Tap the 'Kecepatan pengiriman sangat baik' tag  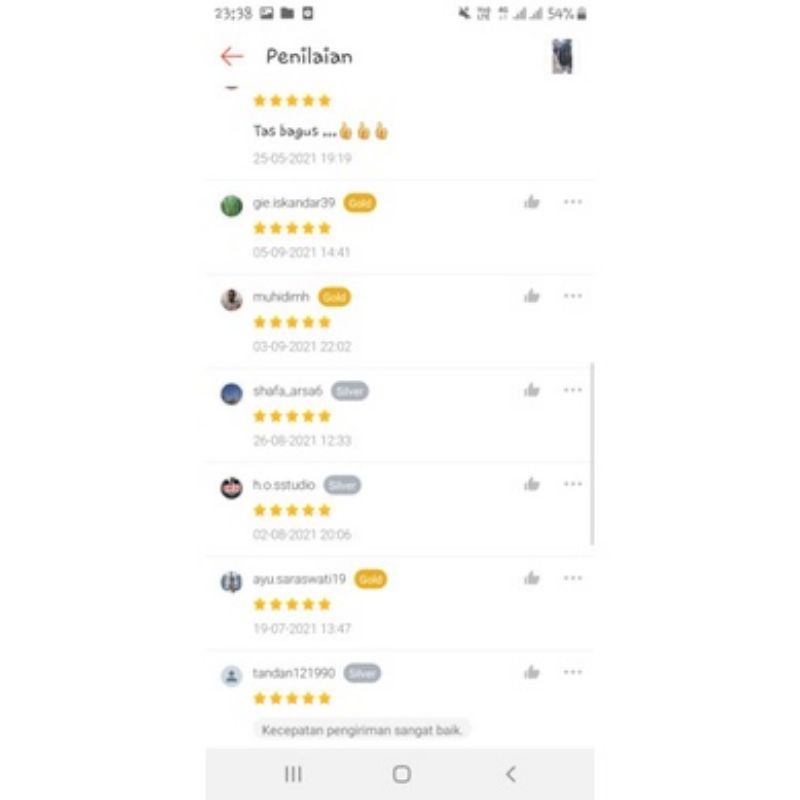362,730
